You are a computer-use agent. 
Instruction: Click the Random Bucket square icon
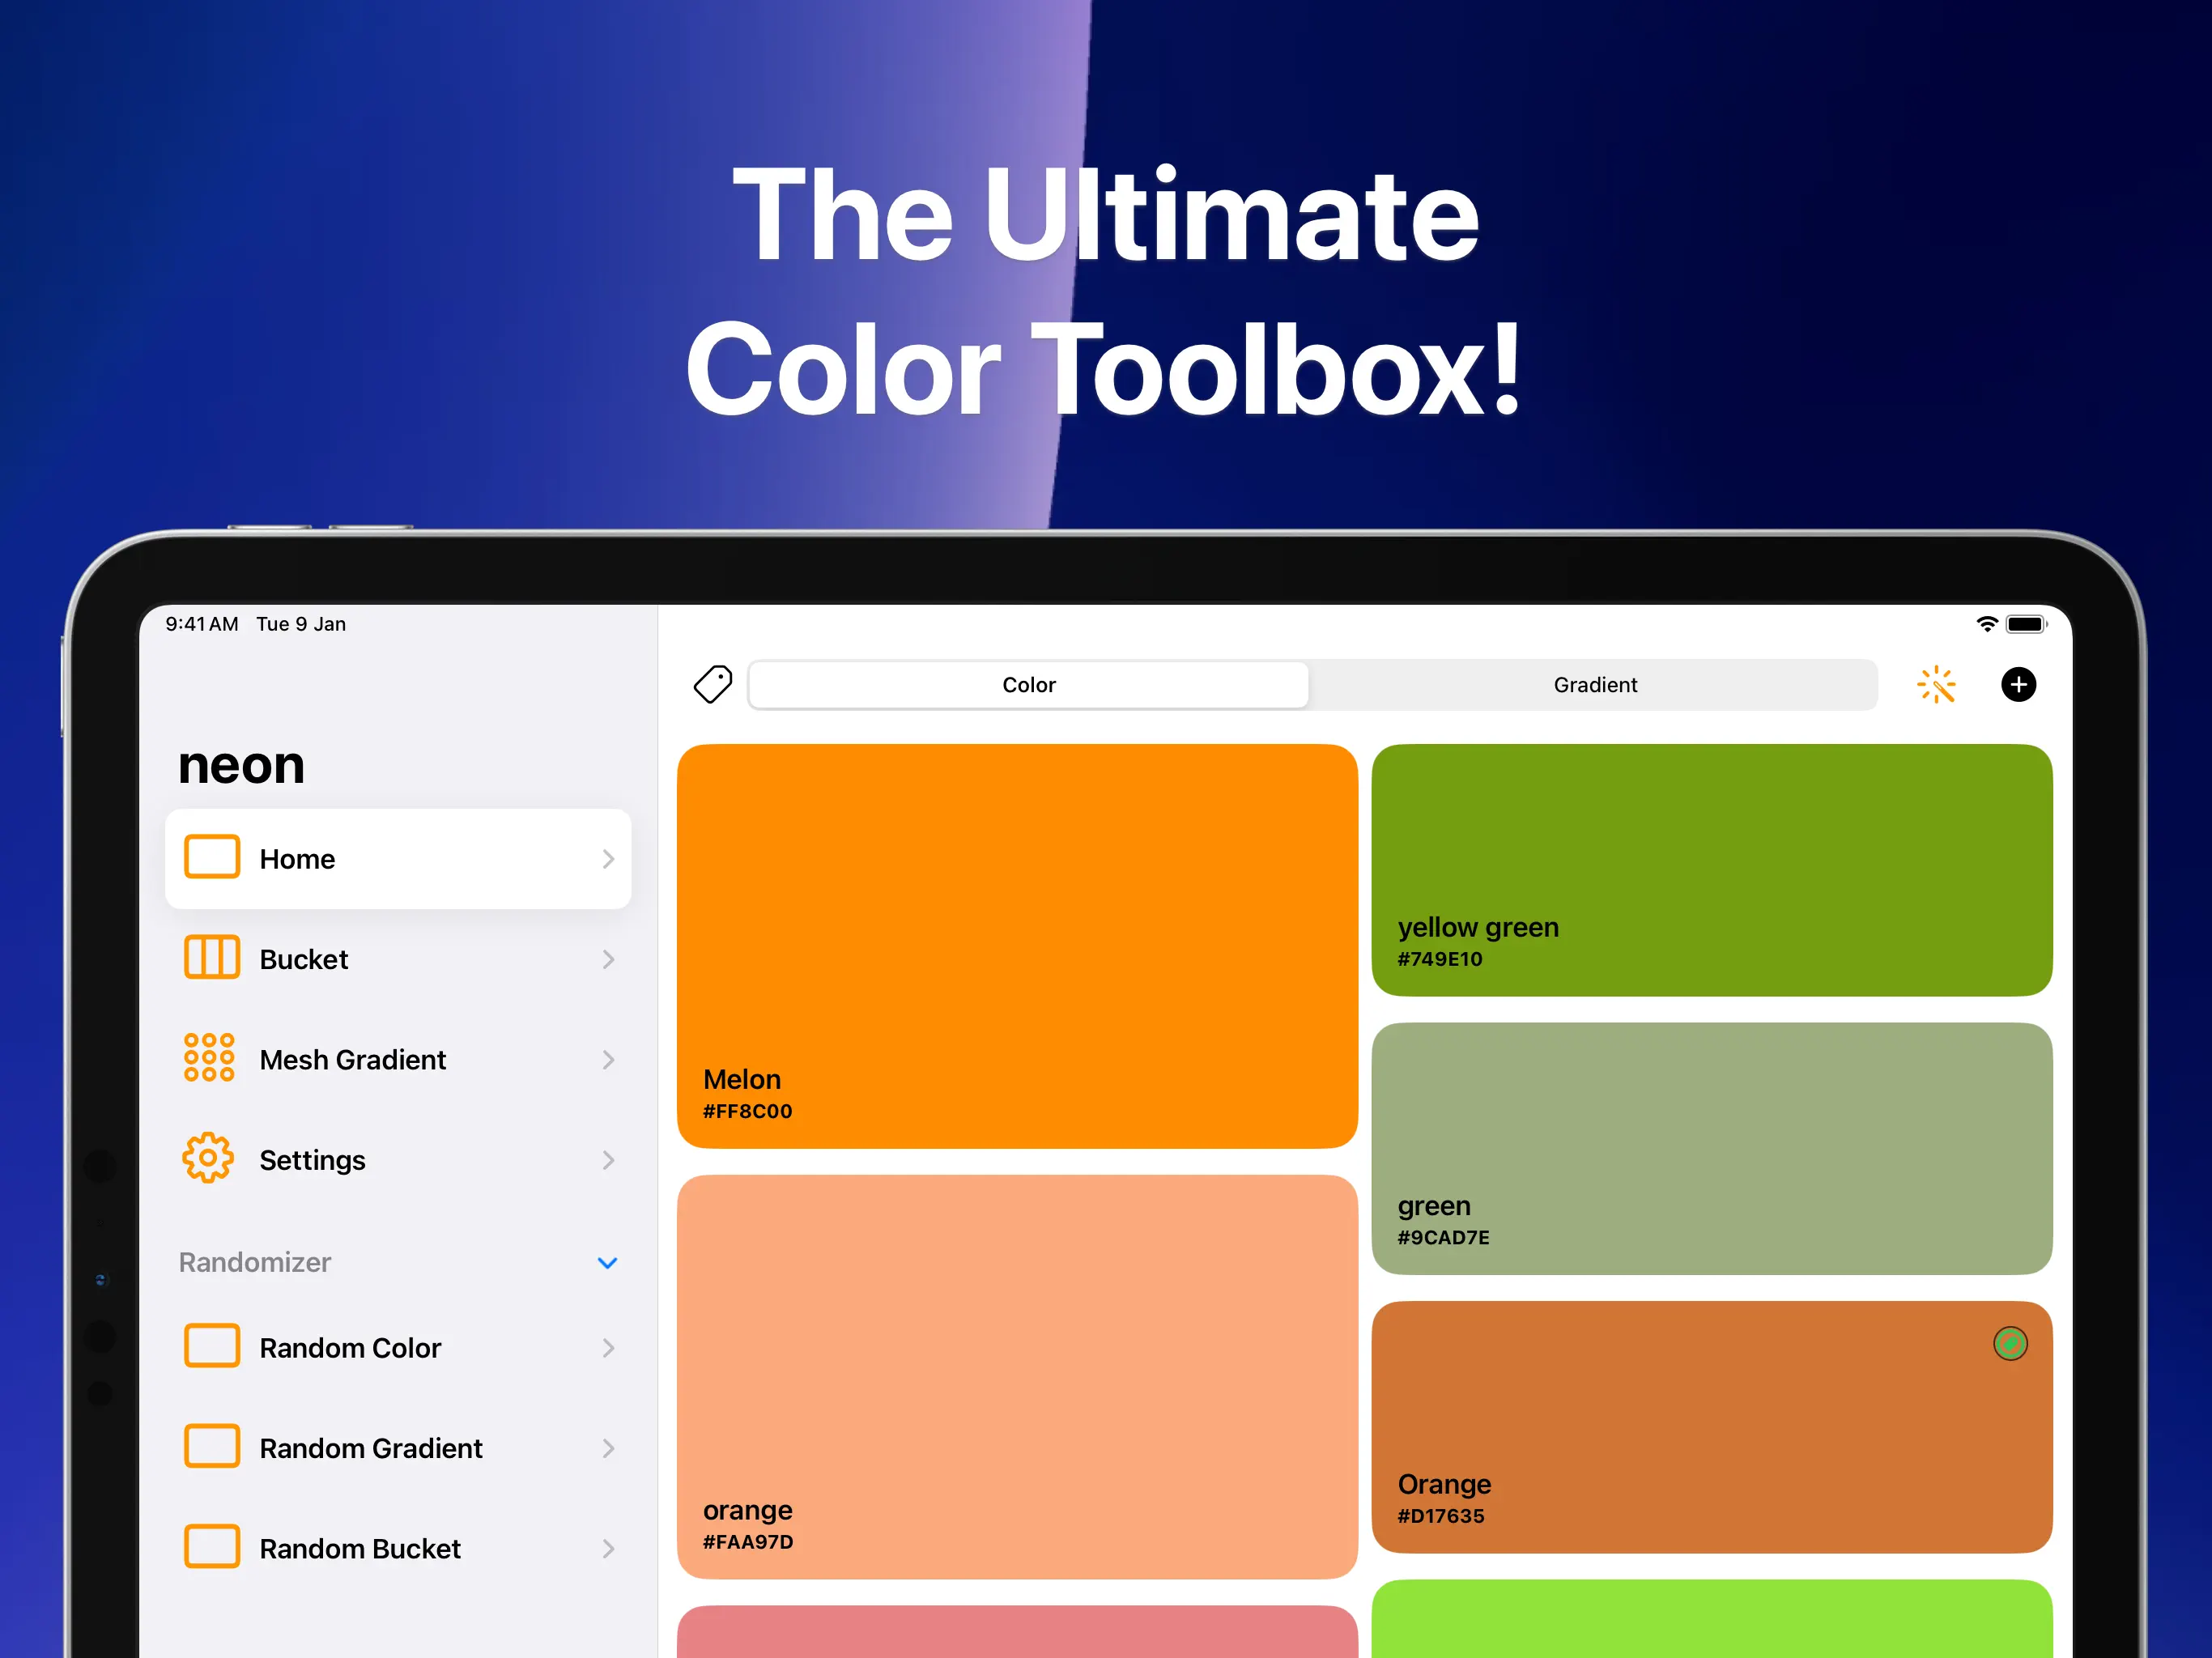click(211, 1547)
